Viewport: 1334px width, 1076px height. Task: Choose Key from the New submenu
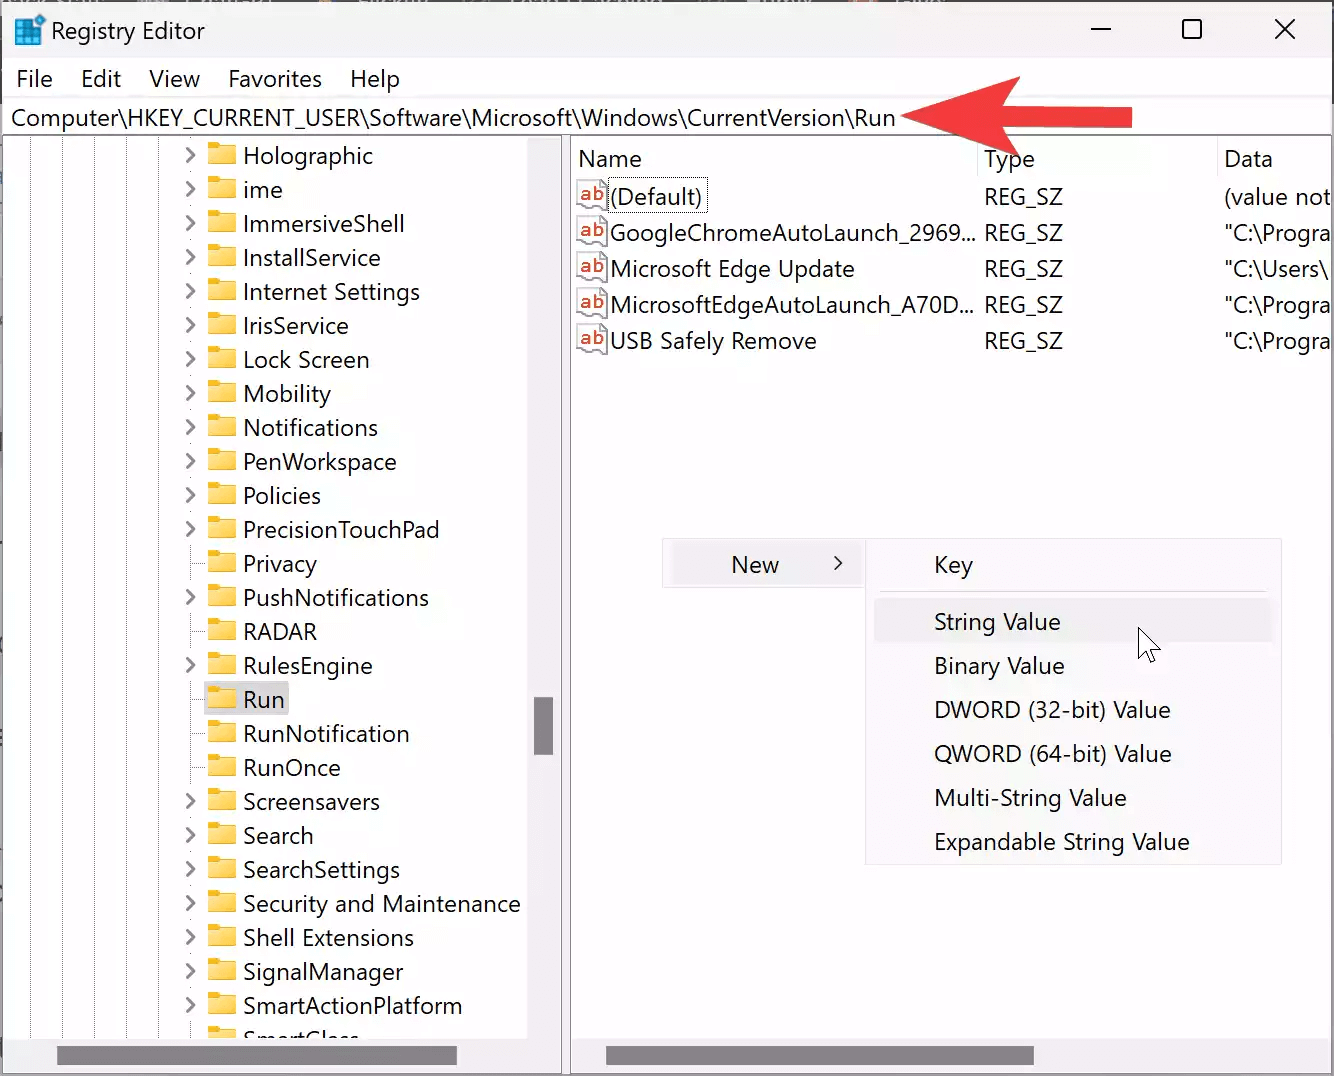tap(1072, 565)
